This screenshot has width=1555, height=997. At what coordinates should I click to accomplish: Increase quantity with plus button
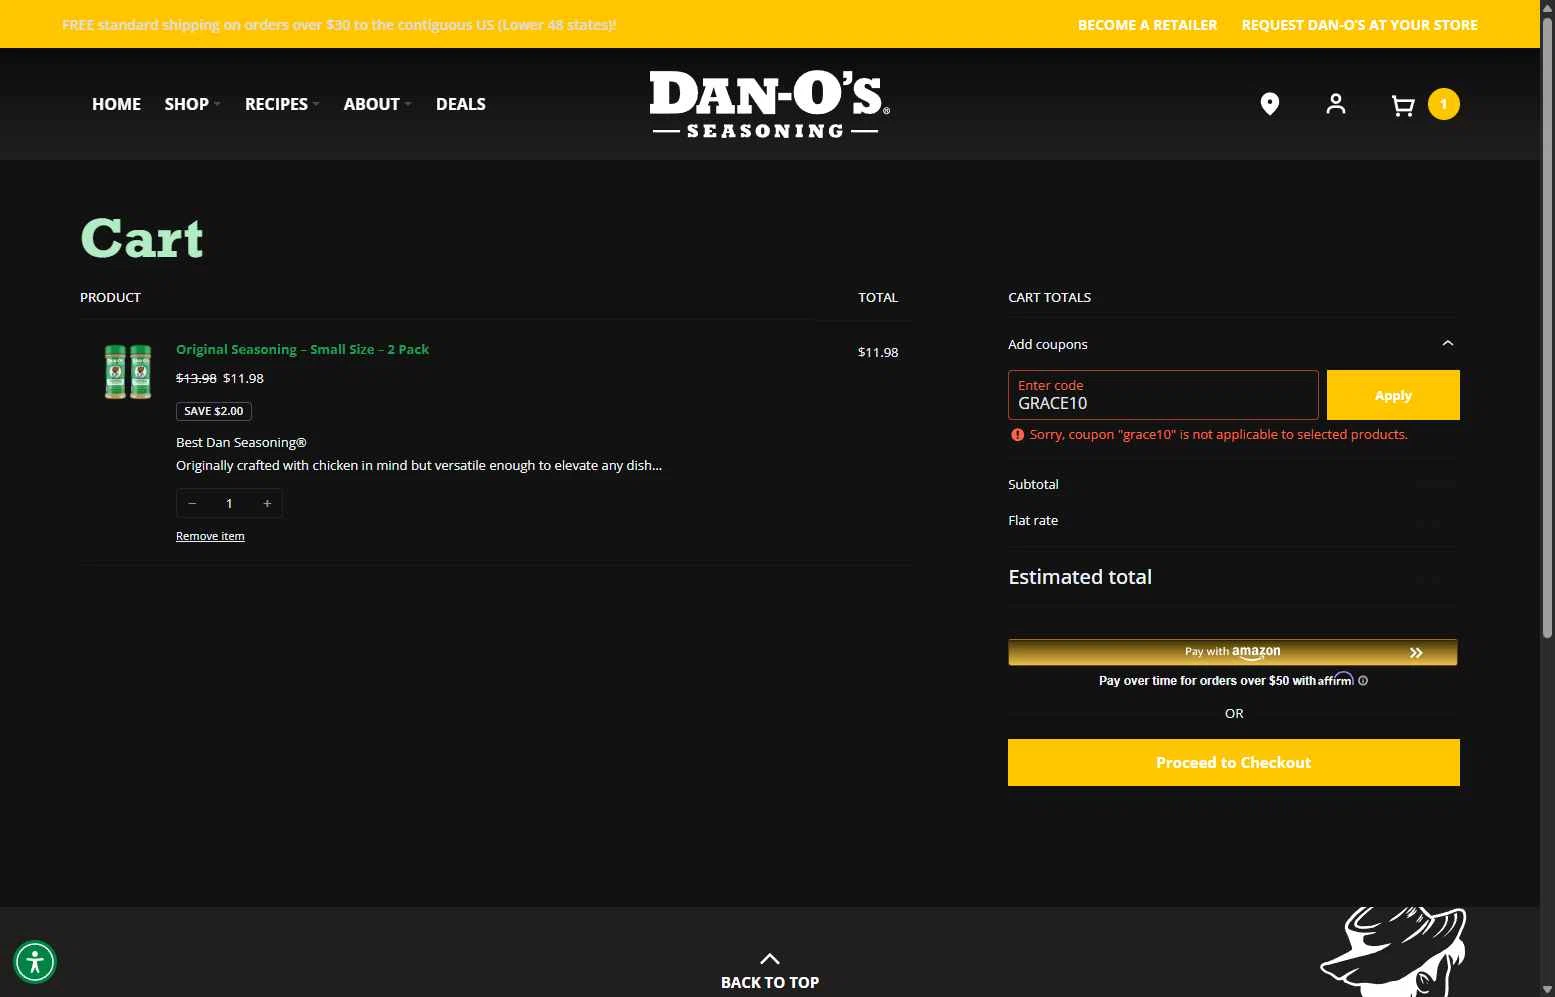pyautogui.click(x=267, y=504)
